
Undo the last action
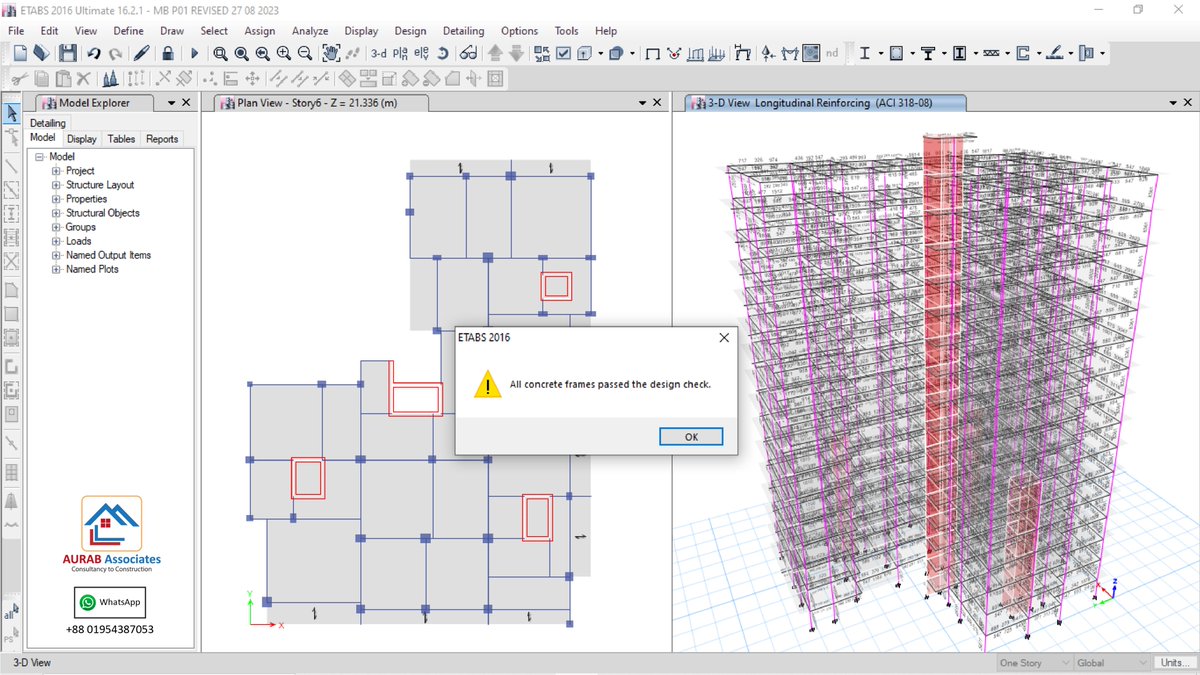click(x=94, y=53)
